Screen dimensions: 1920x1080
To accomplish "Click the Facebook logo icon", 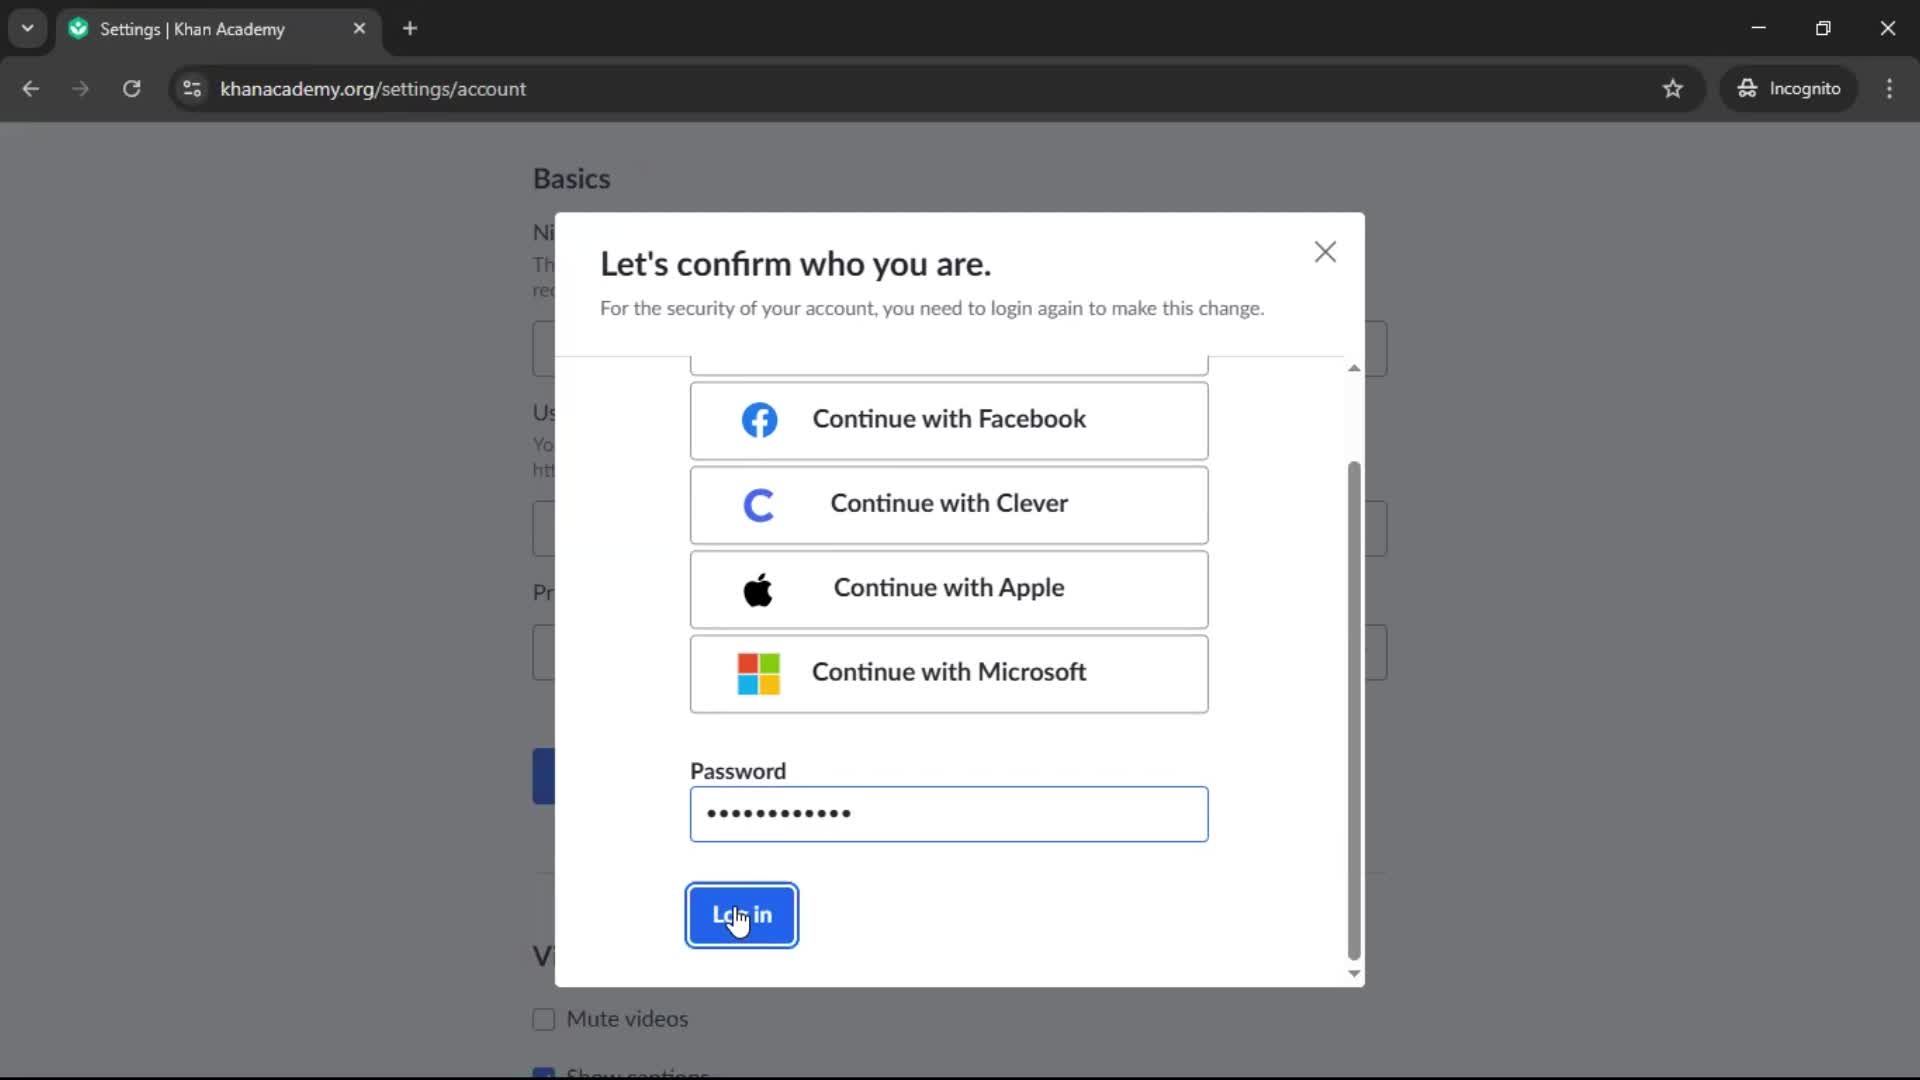I will click(x=759, y=420).
